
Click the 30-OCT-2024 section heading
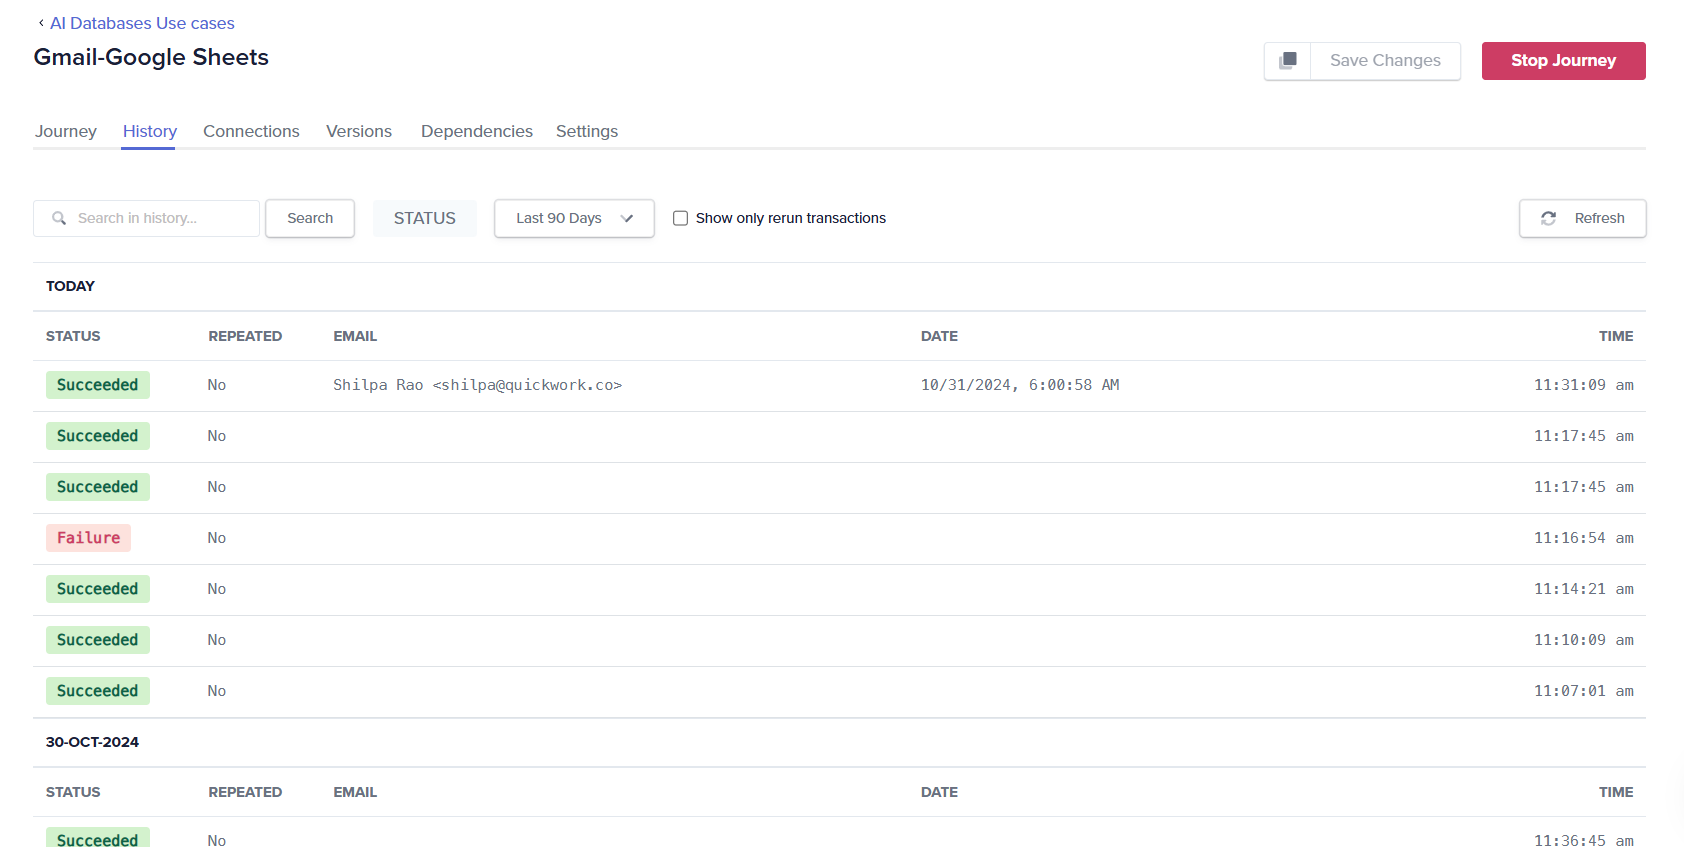[x=92, y=742]
